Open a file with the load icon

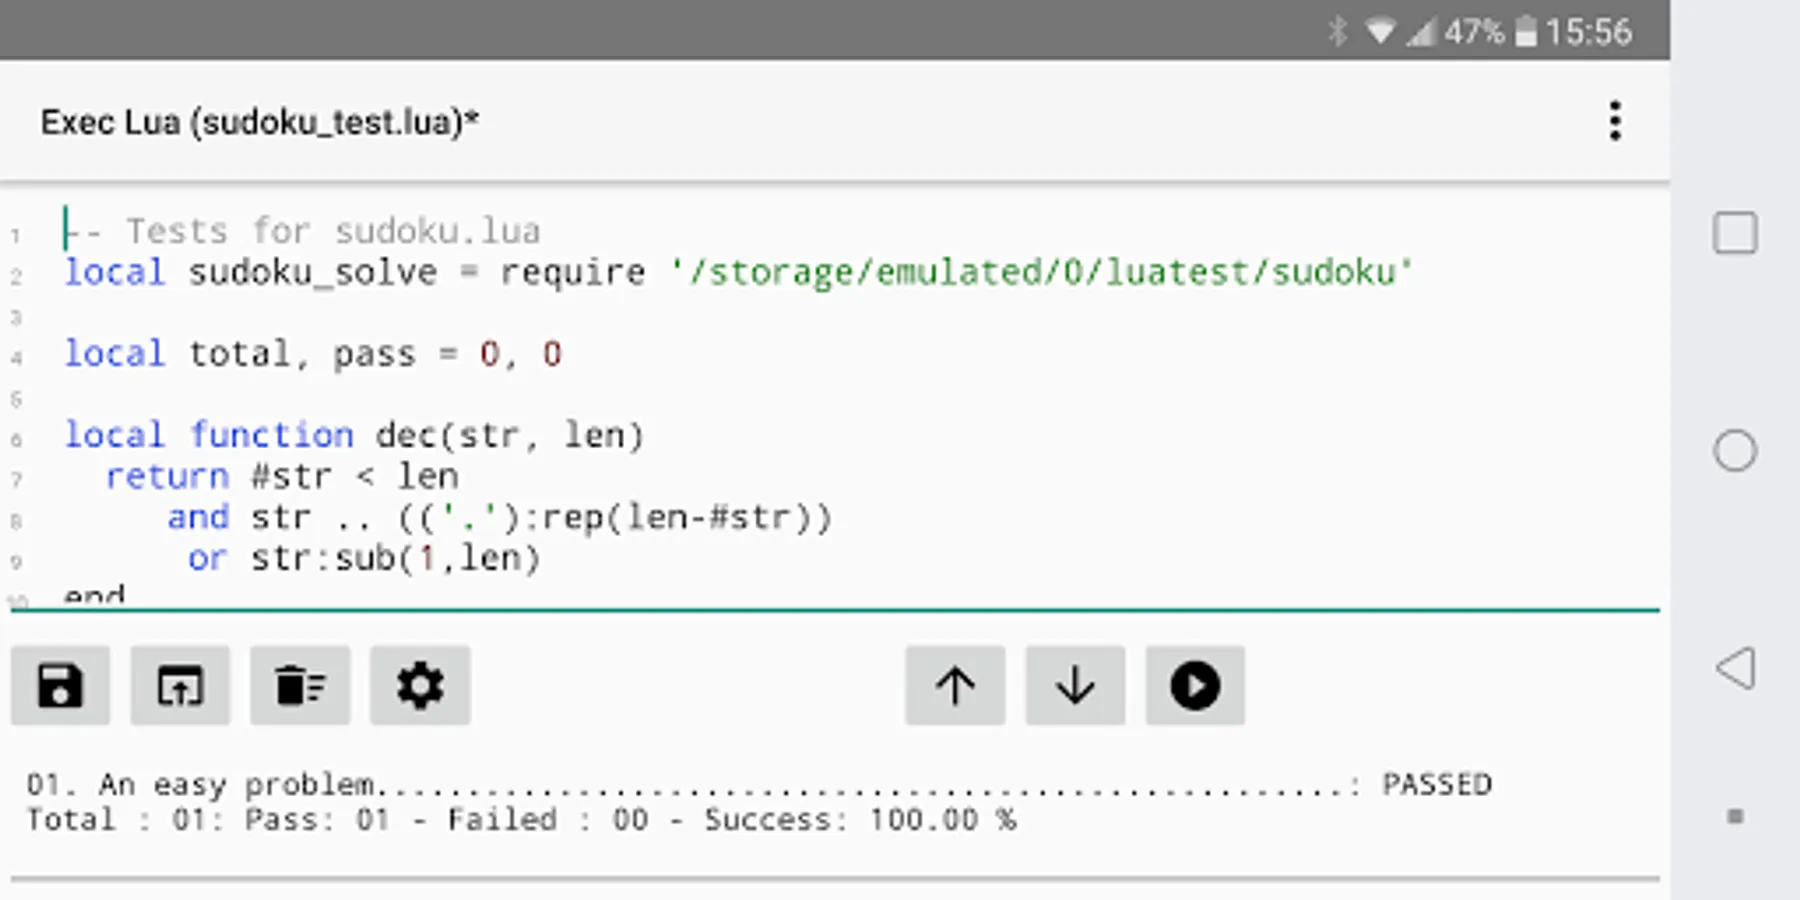tap(180, 686)
